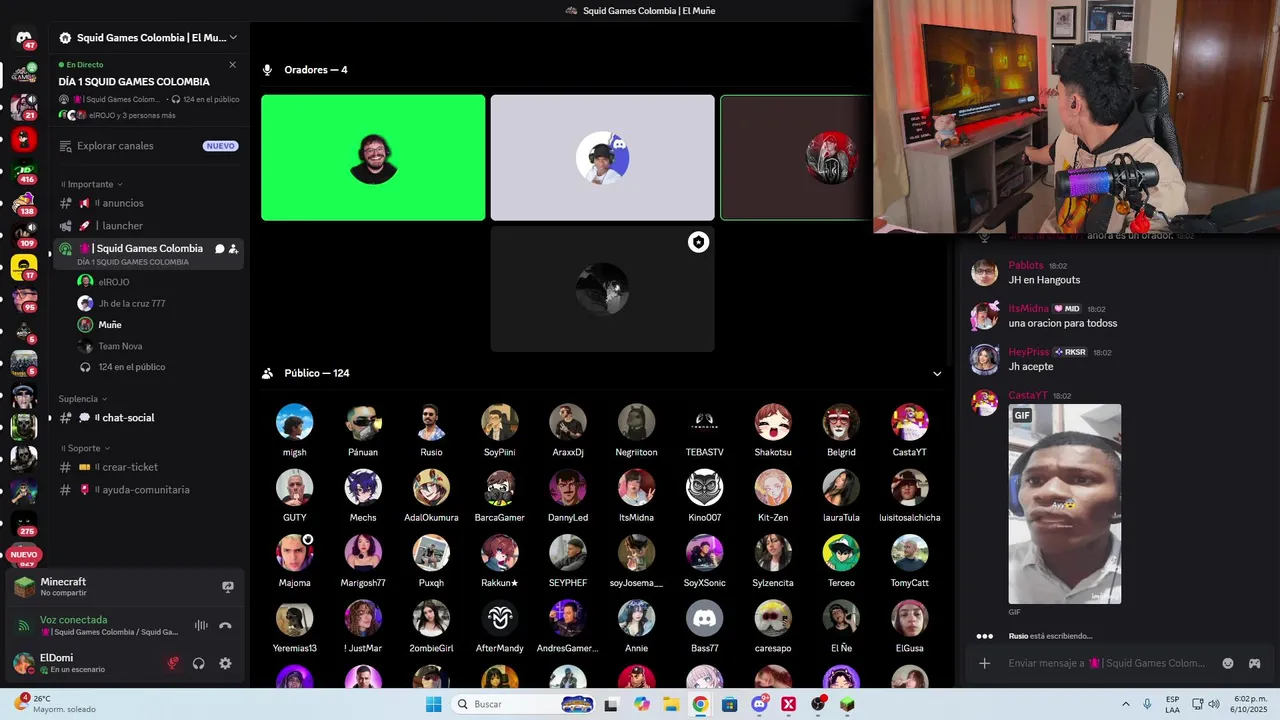Image resolution: width=1280 pixels, height=720 pixels.
Task: Open Pablots username in chat
Action: 1026,265
